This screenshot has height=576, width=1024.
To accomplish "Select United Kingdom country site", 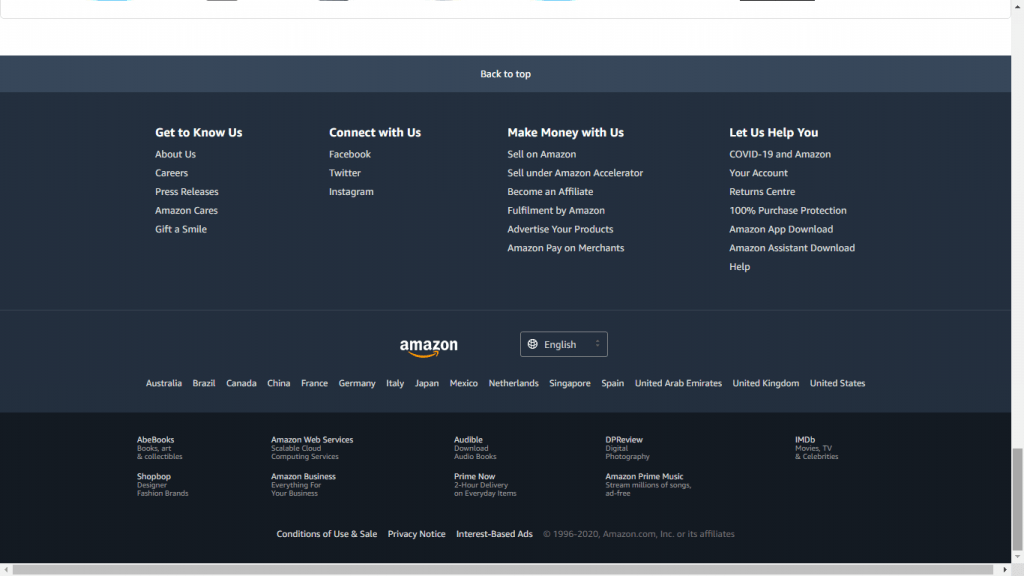I will click(x=765, y=383).
